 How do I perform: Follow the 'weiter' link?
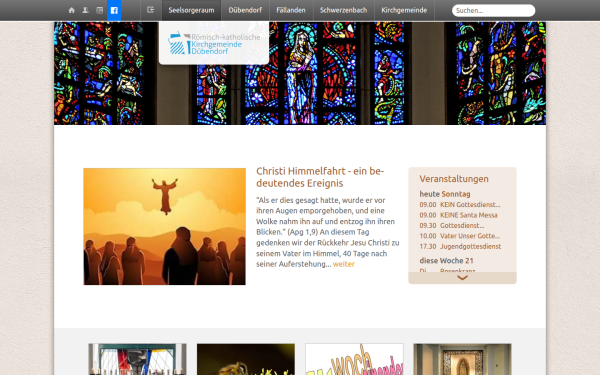344,264
